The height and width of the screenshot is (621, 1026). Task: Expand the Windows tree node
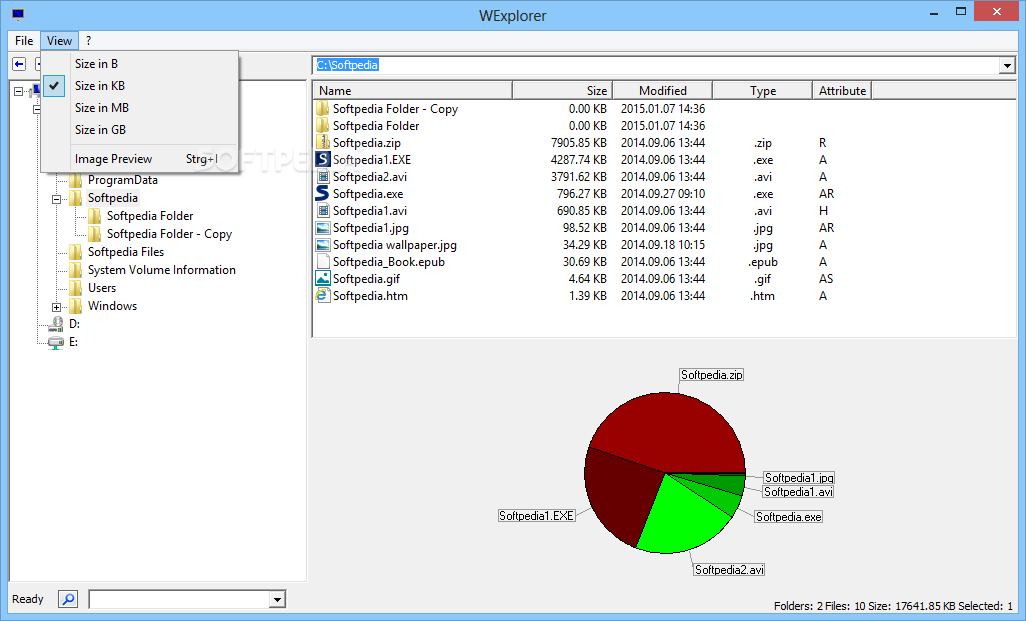click(x=56, y=307)
